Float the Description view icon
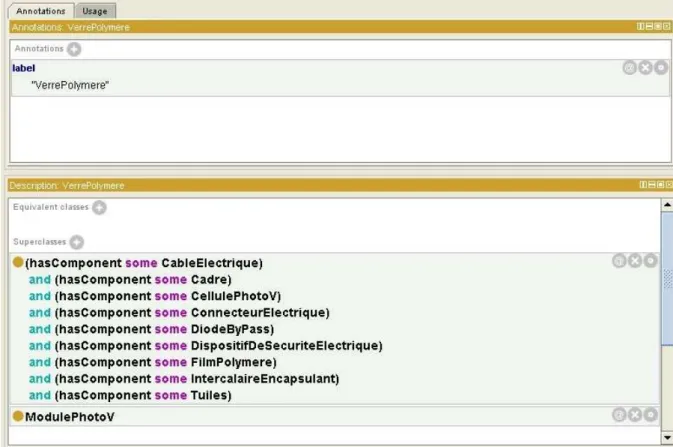 point(661,185)
